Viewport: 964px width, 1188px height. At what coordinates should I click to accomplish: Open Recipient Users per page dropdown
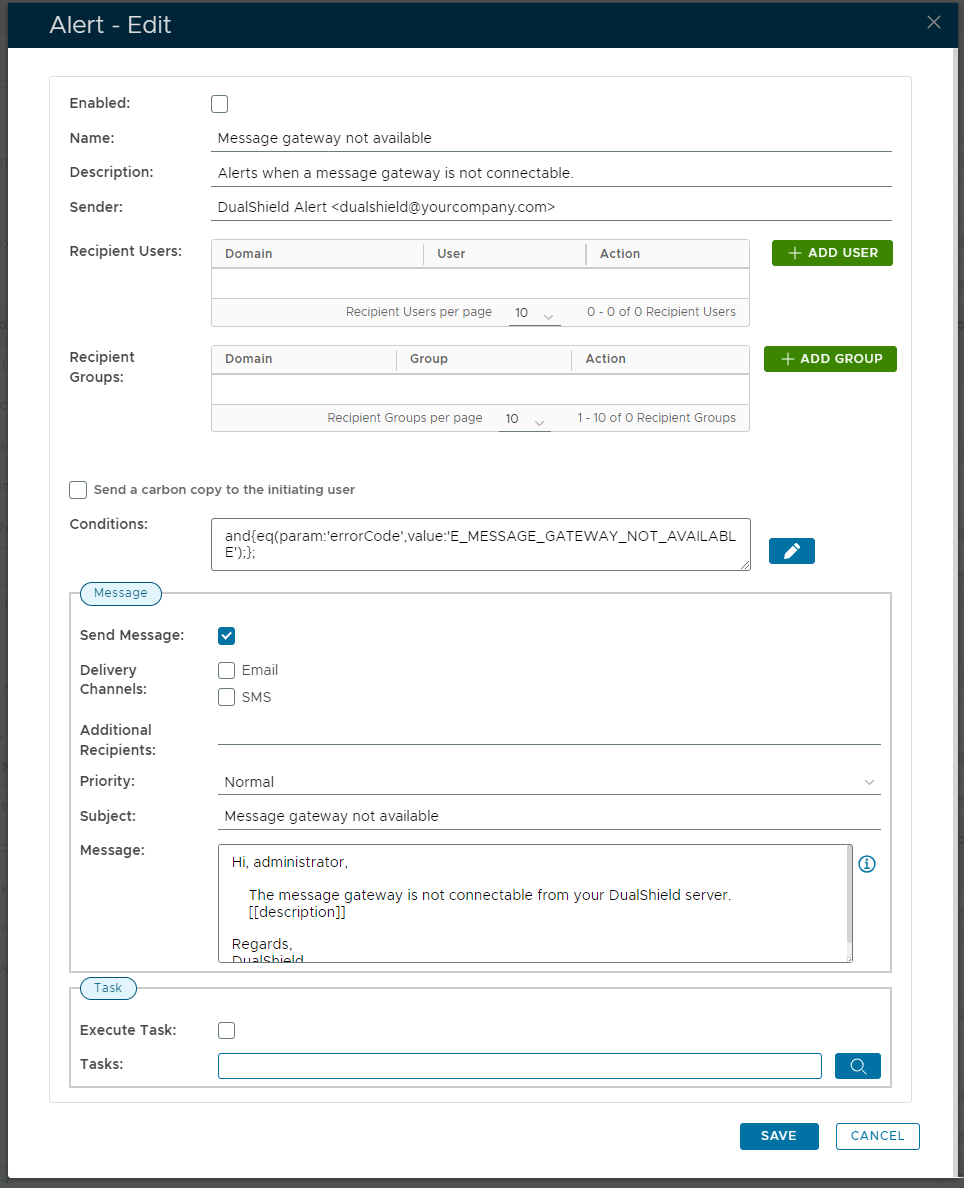(x=534, y=314)
